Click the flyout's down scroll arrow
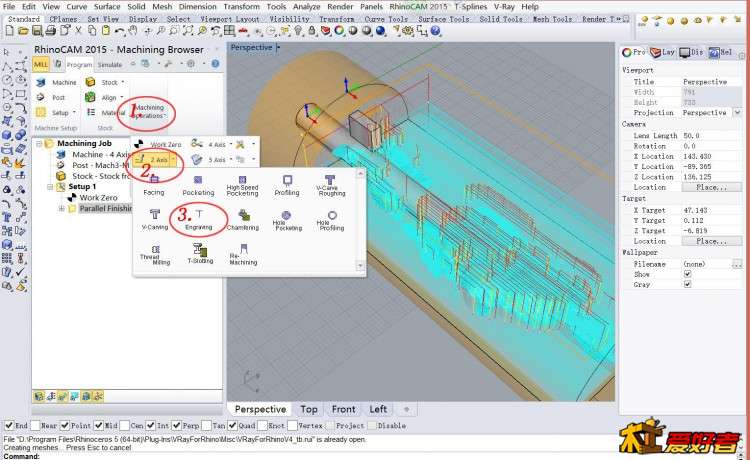The height and width of the screenshot is (460, 750). (361, 265)
